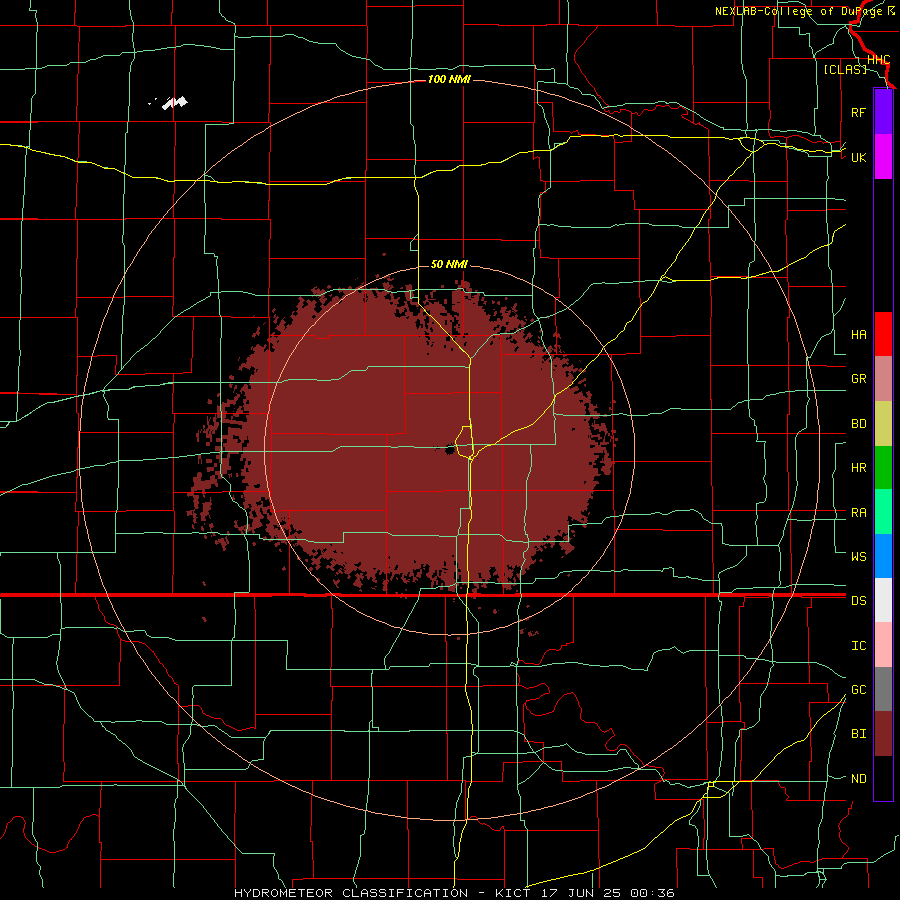Click the UK legend label
900x900 pixels.
[858, 157]
